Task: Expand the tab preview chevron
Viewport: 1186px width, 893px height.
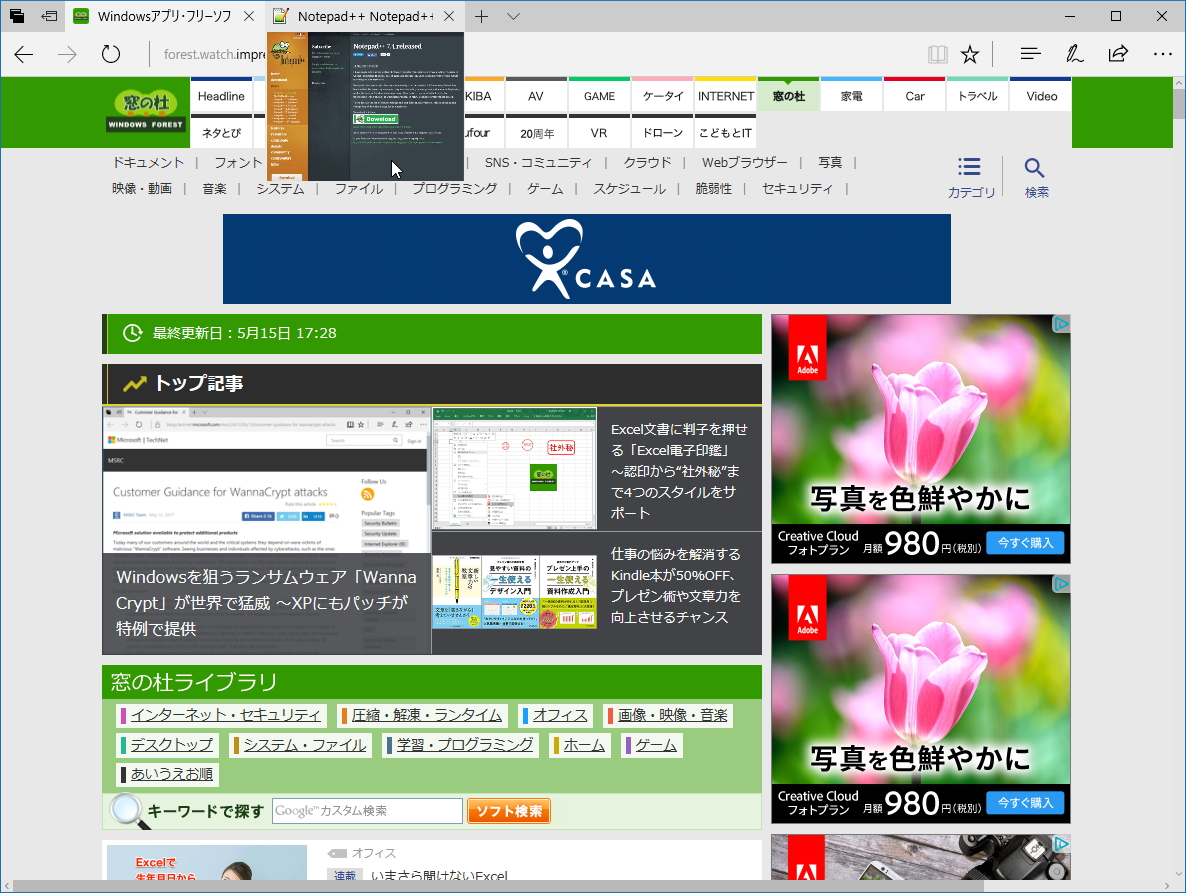Action: (x=512, y=16)
